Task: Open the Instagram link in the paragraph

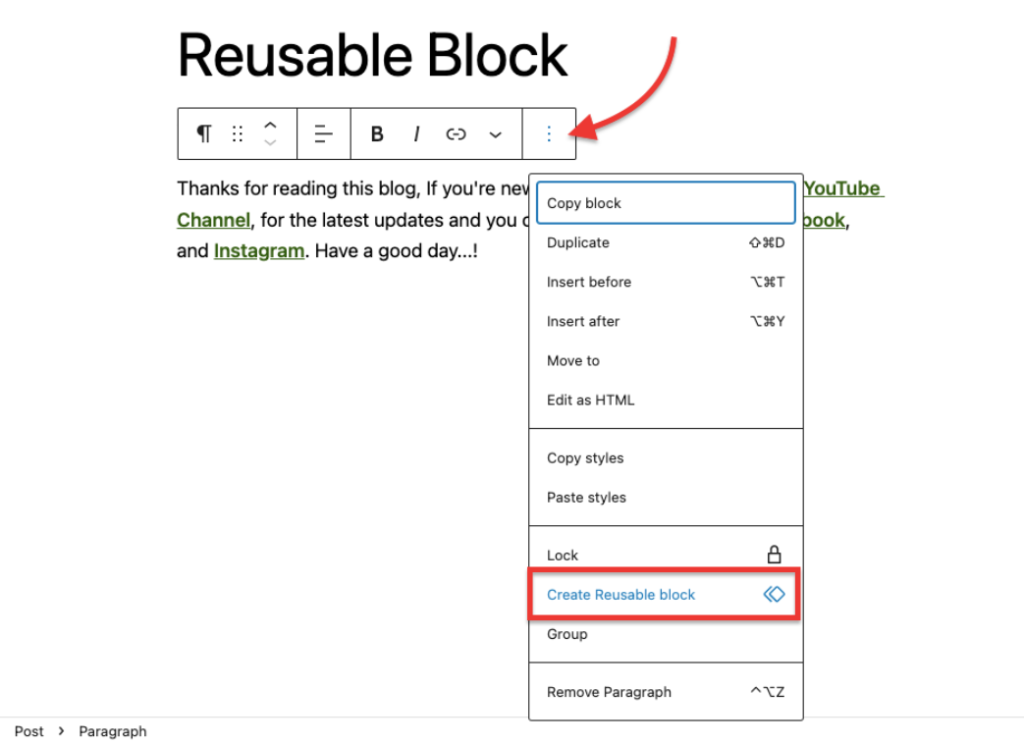Action: 259,251
